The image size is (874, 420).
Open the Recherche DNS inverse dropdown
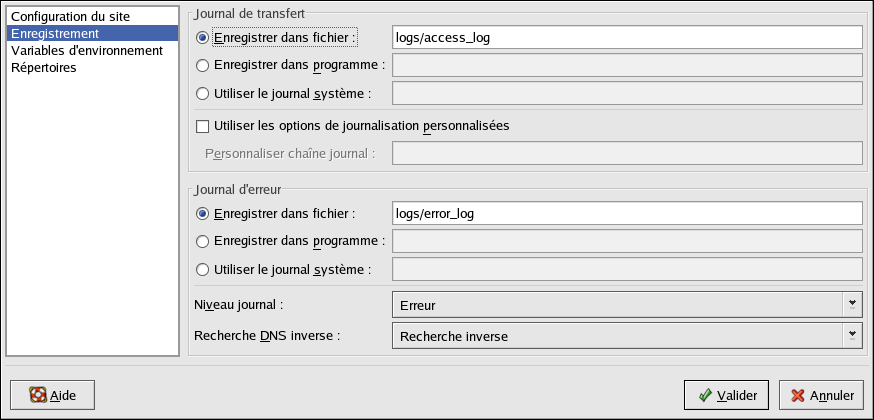tap(627, 336)
